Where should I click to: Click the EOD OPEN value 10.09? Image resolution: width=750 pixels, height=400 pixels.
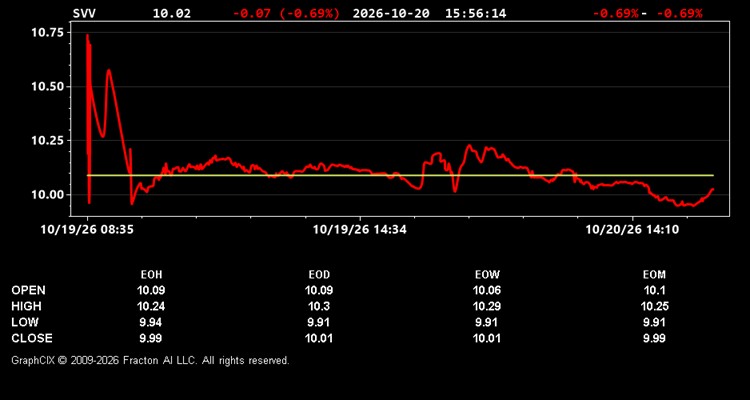[319, 290]
